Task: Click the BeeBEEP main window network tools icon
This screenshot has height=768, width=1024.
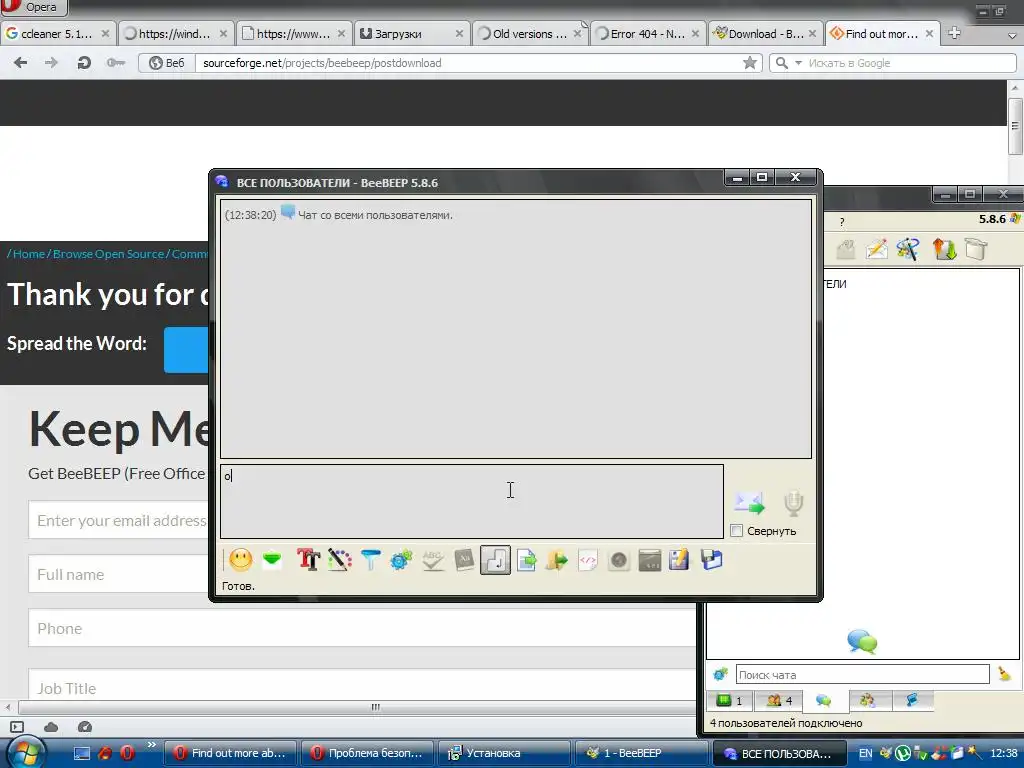Action: click(908, 249)
